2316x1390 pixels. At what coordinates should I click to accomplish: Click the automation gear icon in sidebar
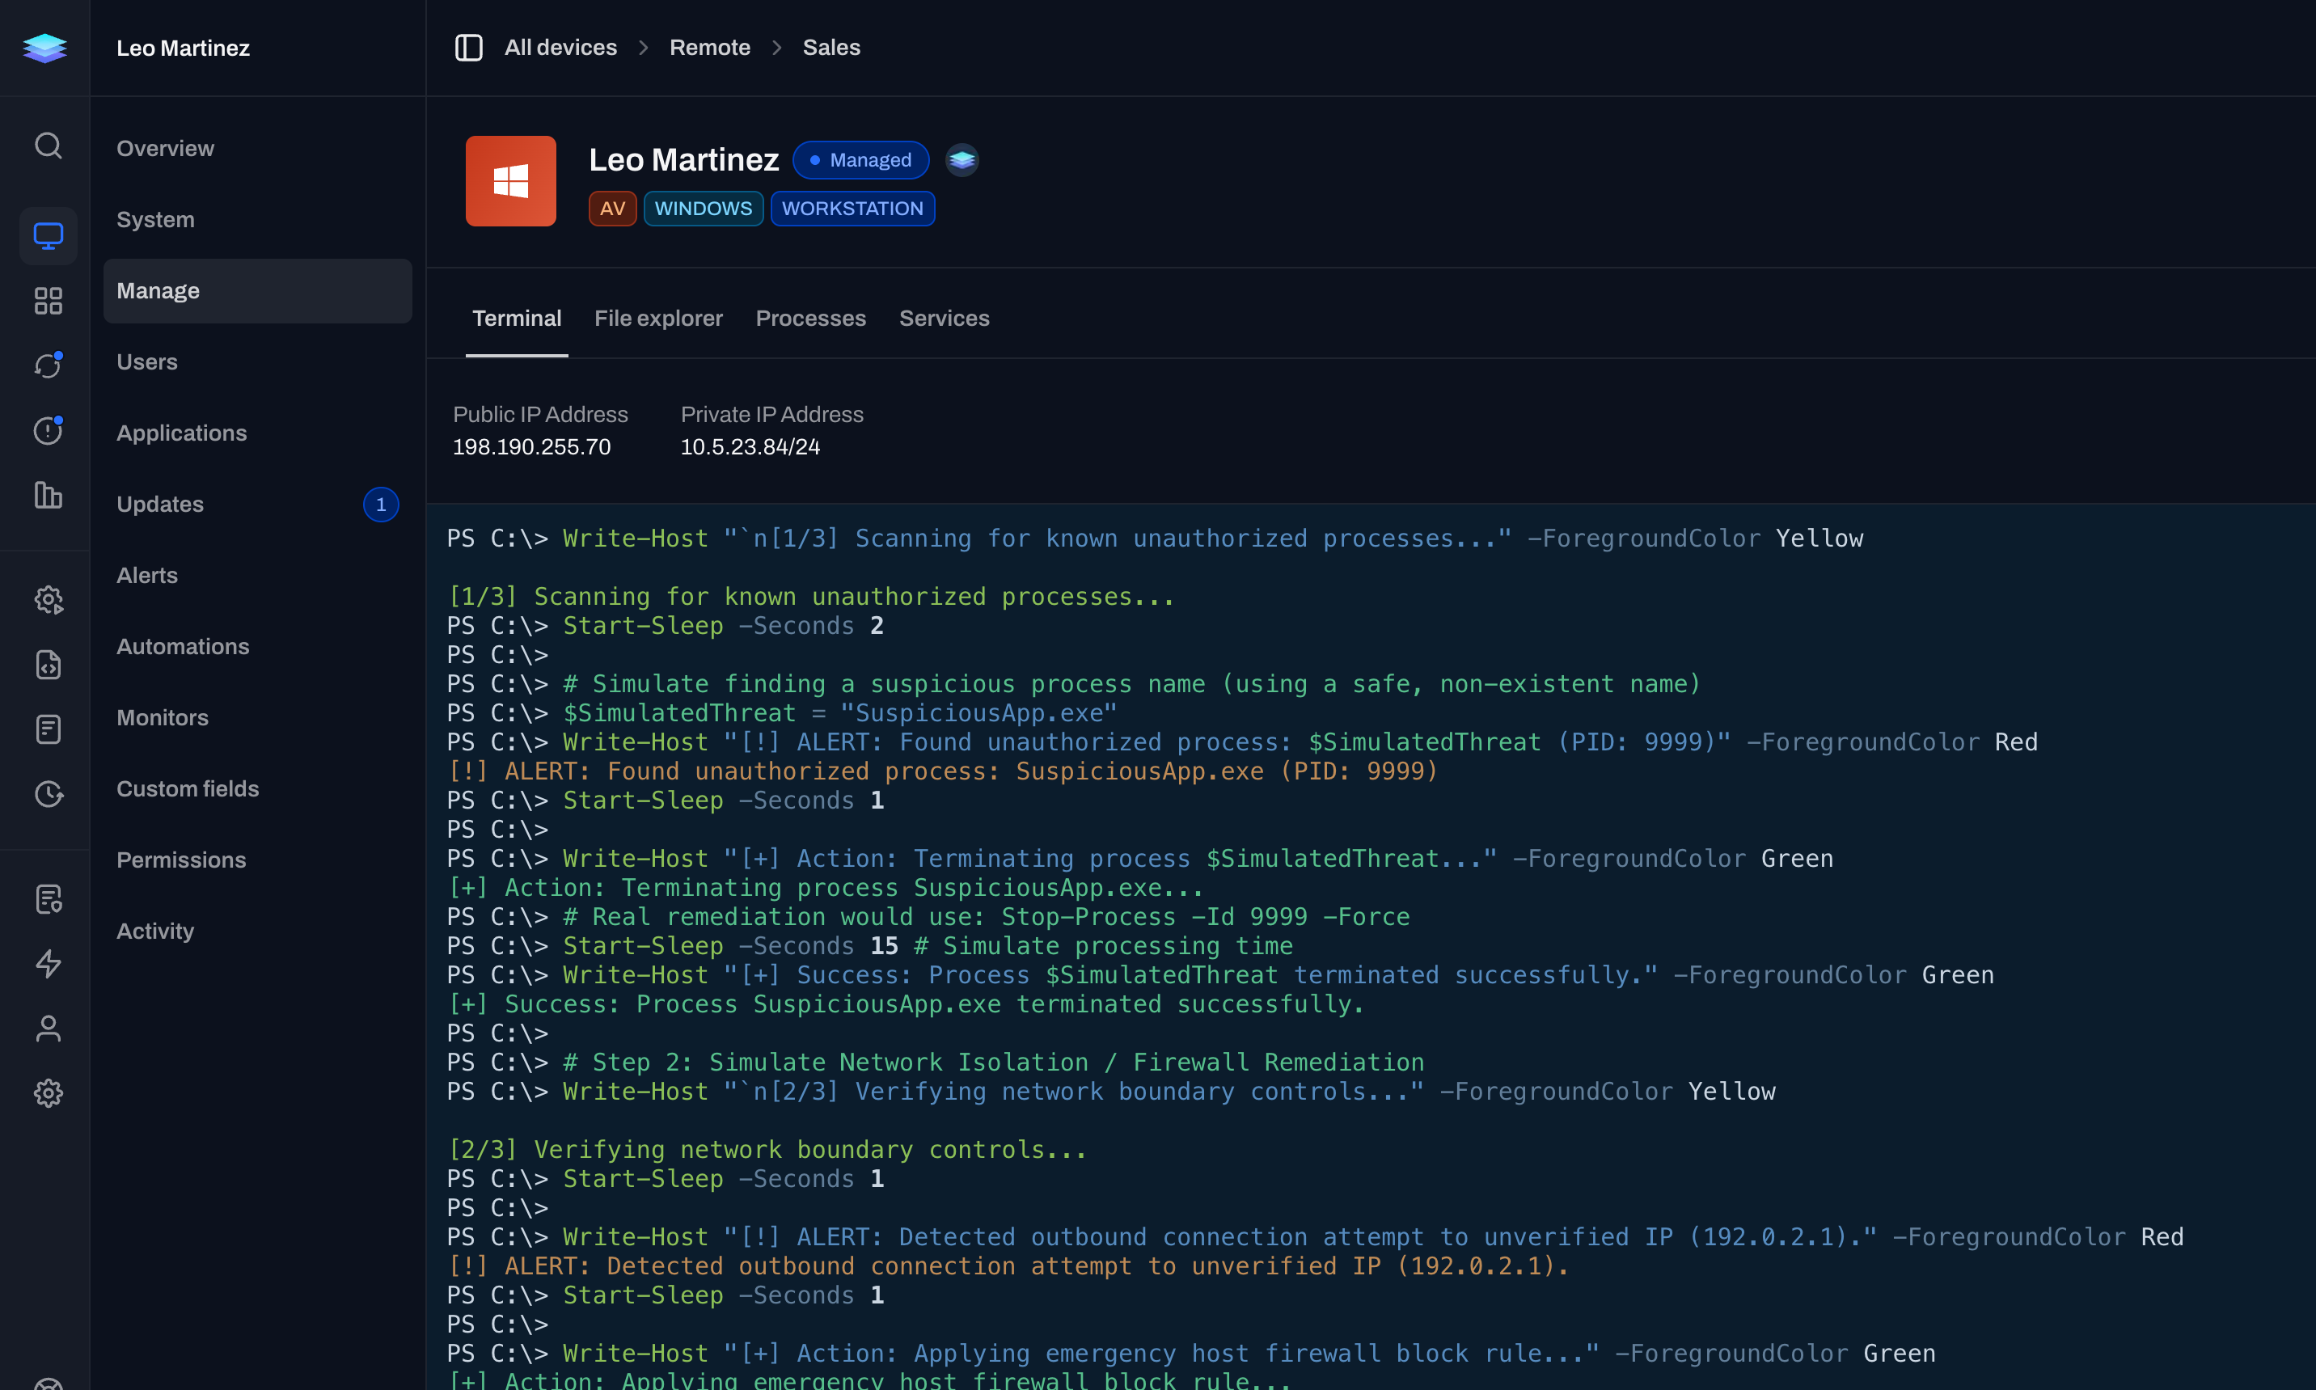[48, 600]
